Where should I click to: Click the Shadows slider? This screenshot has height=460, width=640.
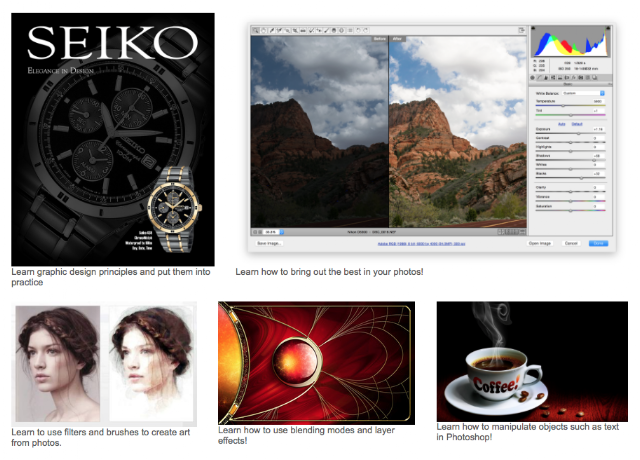click(x=570, y=160)
